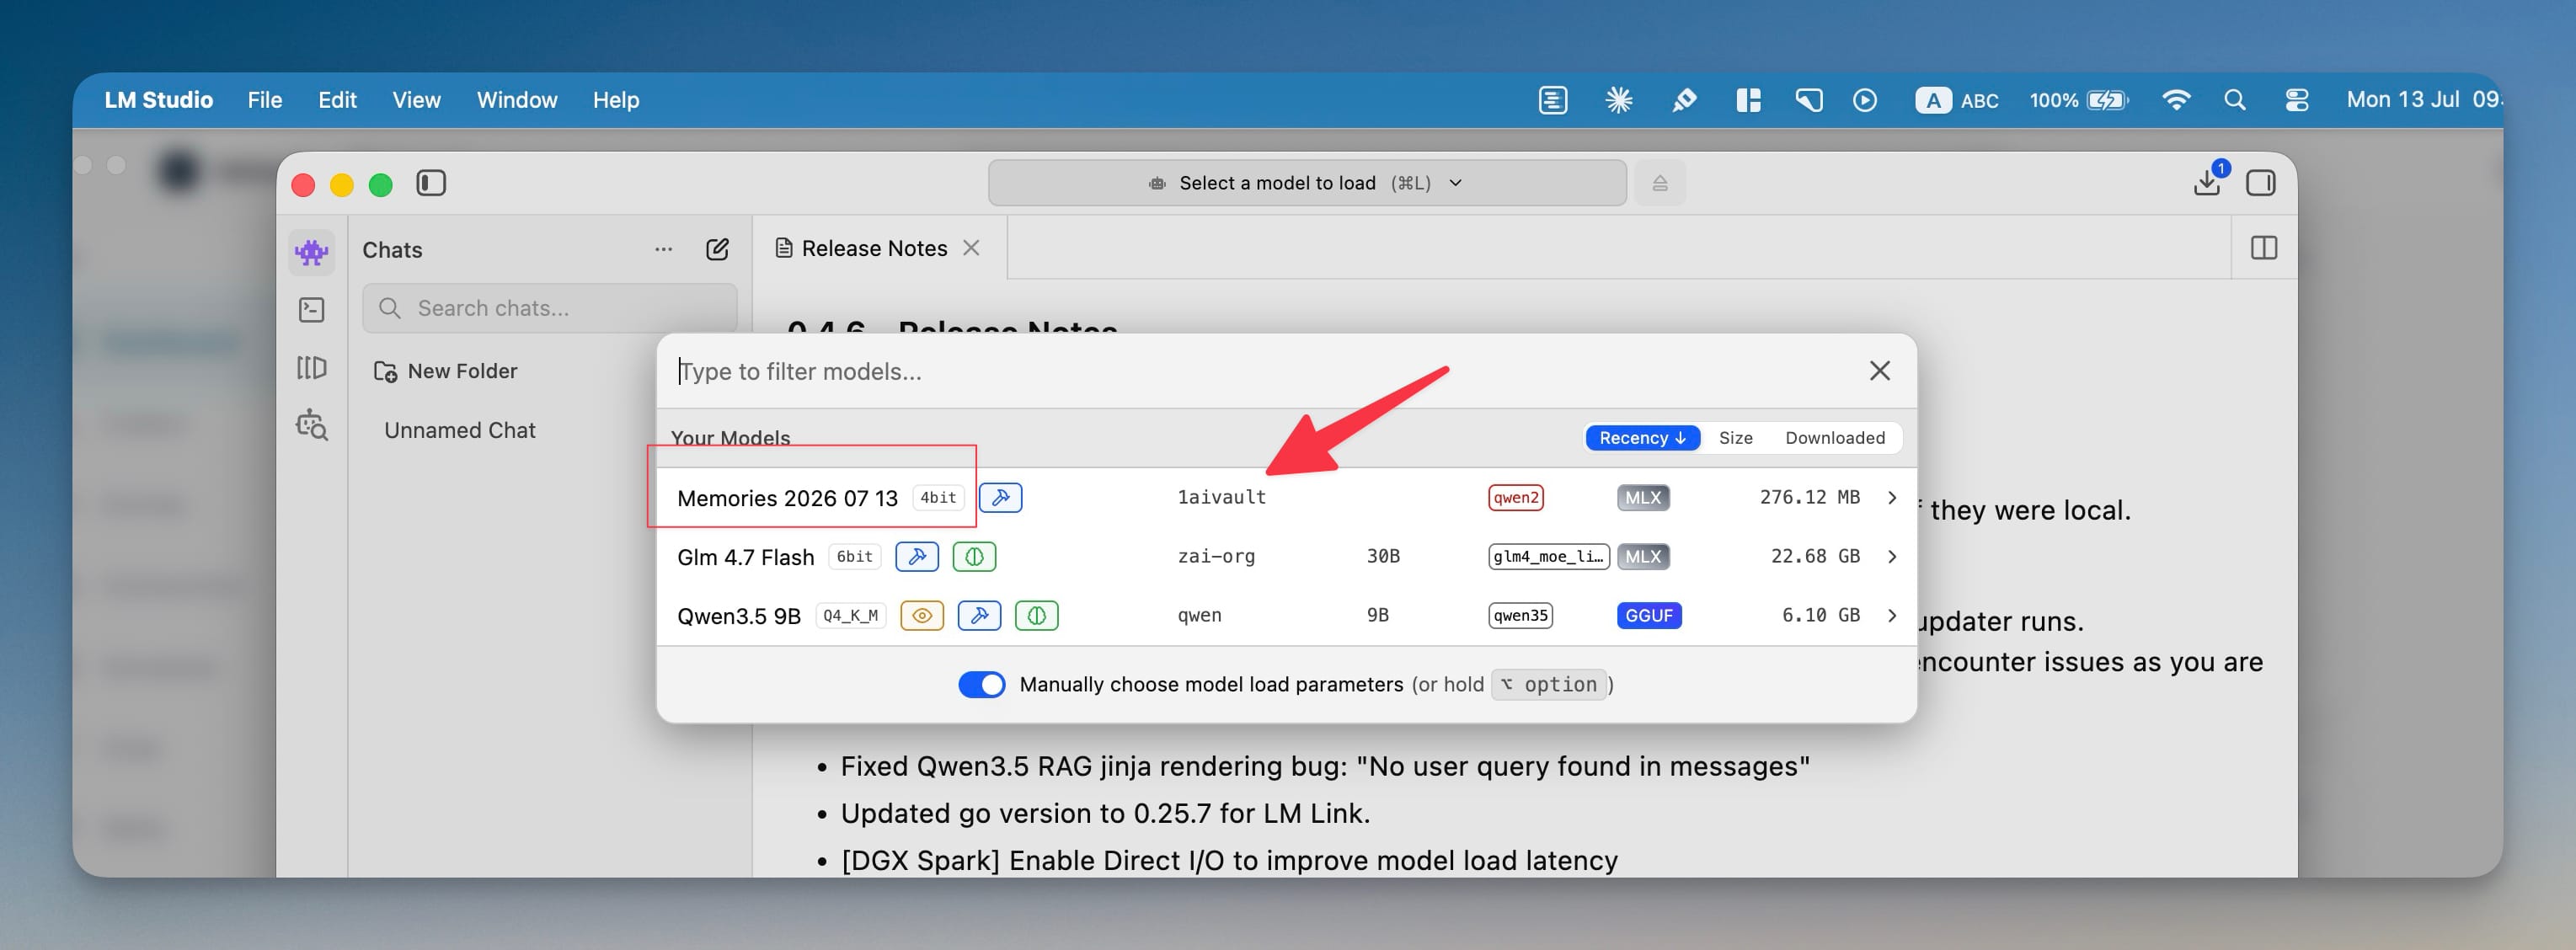The image size is (2576, 950).
Task: Open the Help menu
Action: (x=616, y=100)
